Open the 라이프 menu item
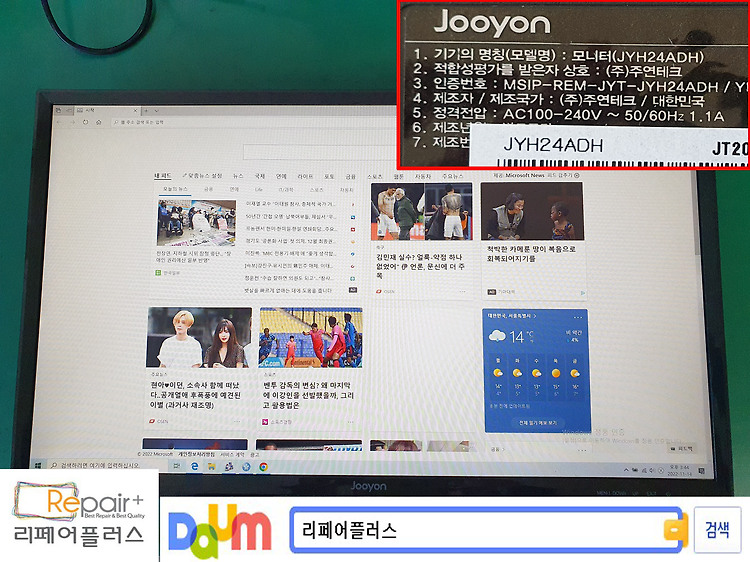Viewport: 750px width, 562px height. [305, 176]
